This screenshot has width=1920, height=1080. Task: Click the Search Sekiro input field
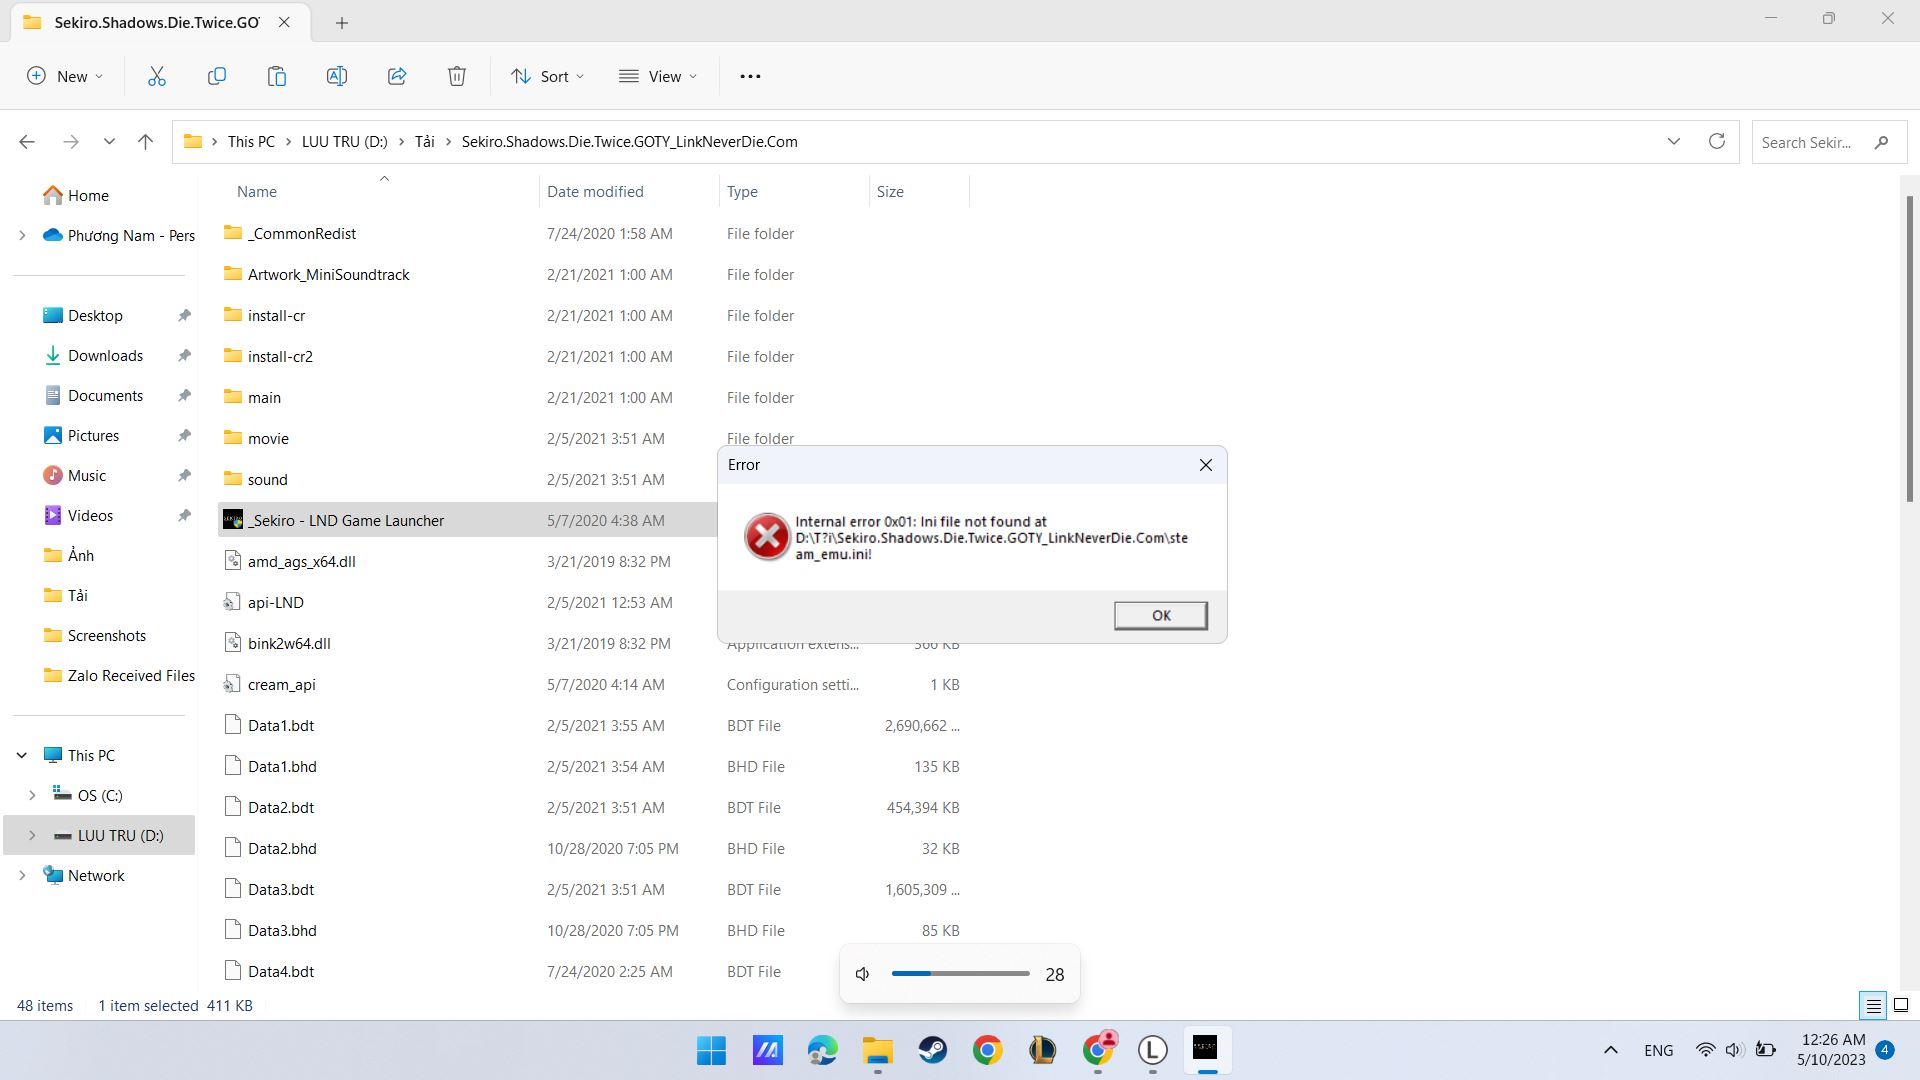[1808, 142]
